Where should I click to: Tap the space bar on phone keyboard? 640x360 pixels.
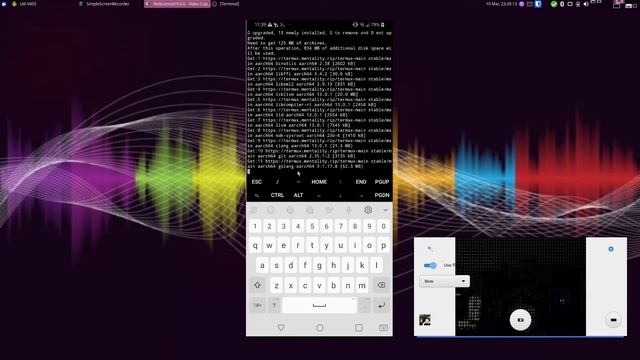[x=319, y=305]
